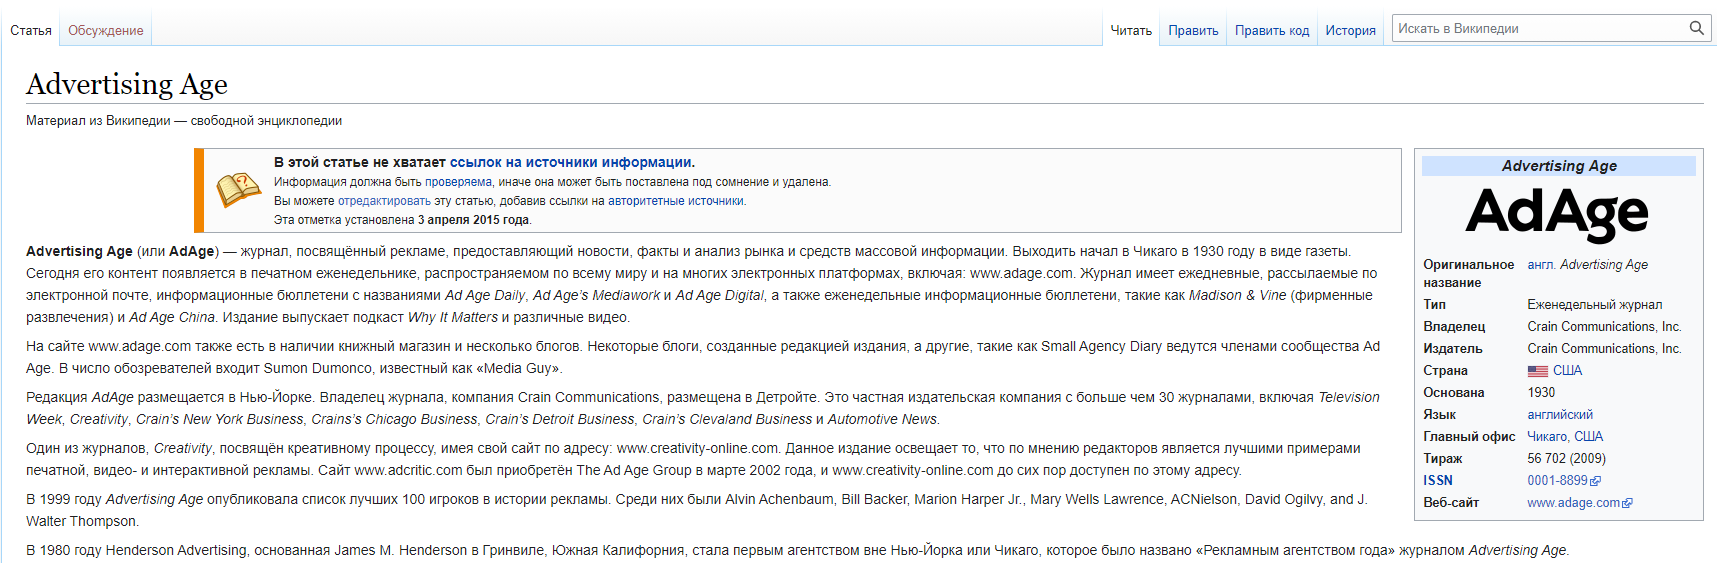Viewport: 1717px width, 563px height.
Task: Click the USA flag icon in infobox
Action: click(1537, 371)
